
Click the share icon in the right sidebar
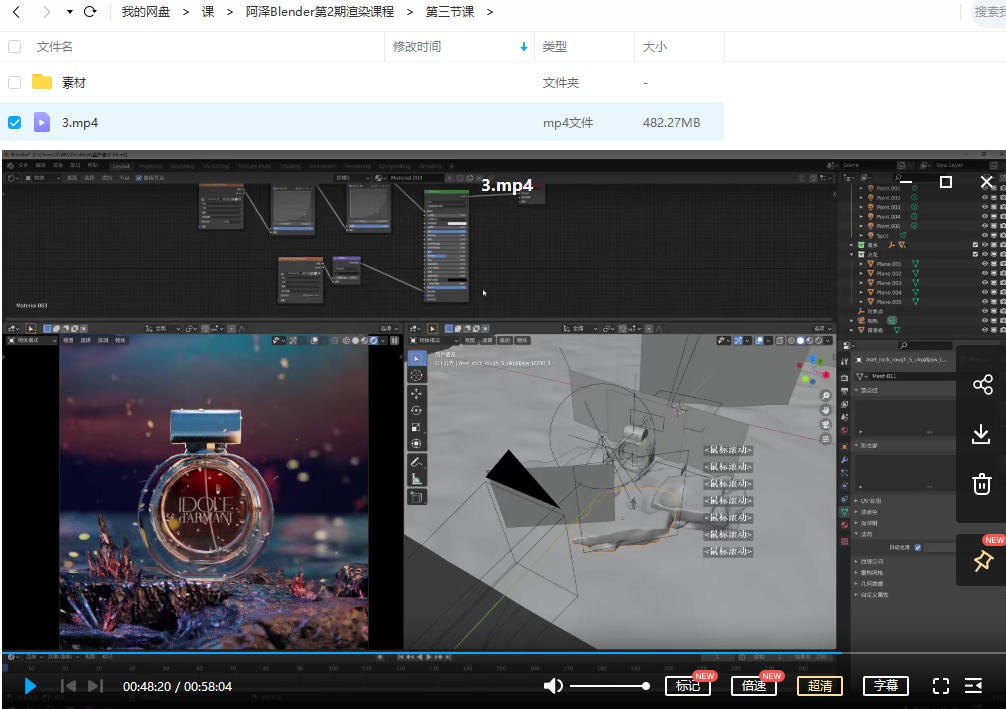tap(981, 384)
